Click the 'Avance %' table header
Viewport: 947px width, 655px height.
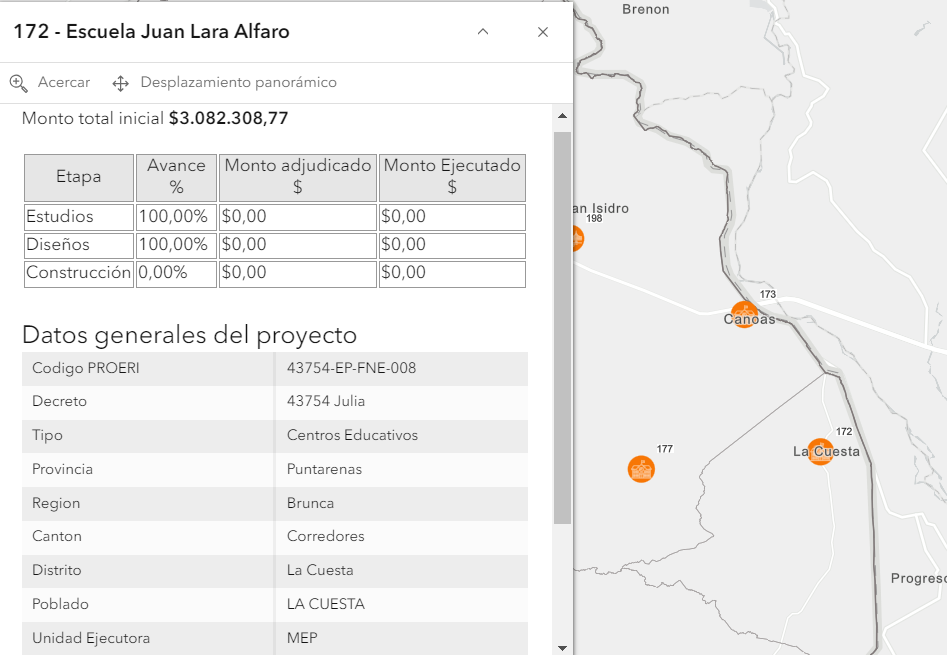click(x=176, y=177)
